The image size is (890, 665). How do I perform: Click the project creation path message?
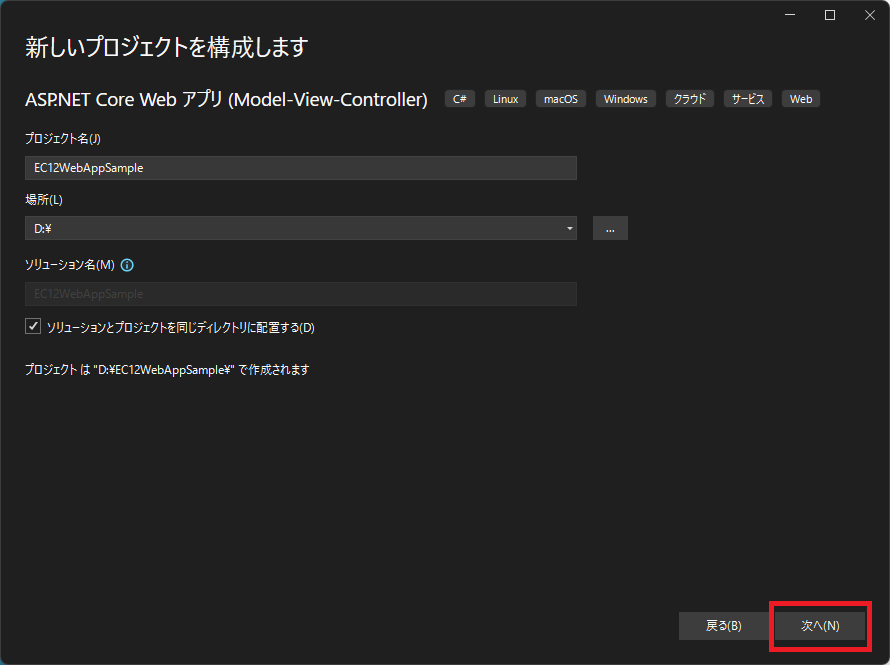coord(167,370)
